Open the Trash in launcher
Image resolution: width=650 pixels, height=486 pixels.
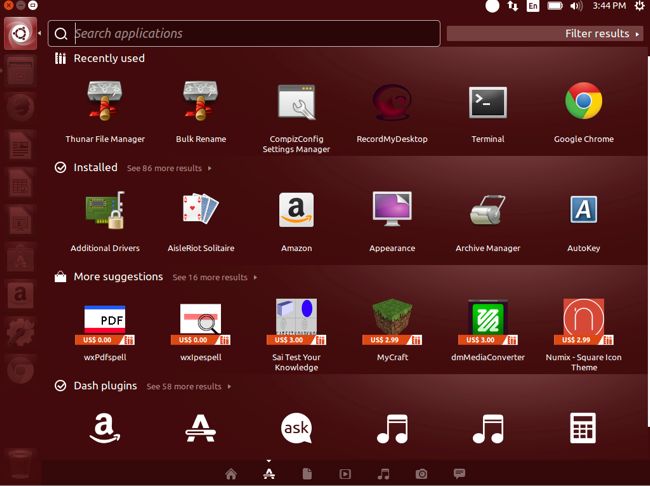click(x=20, y=463)
